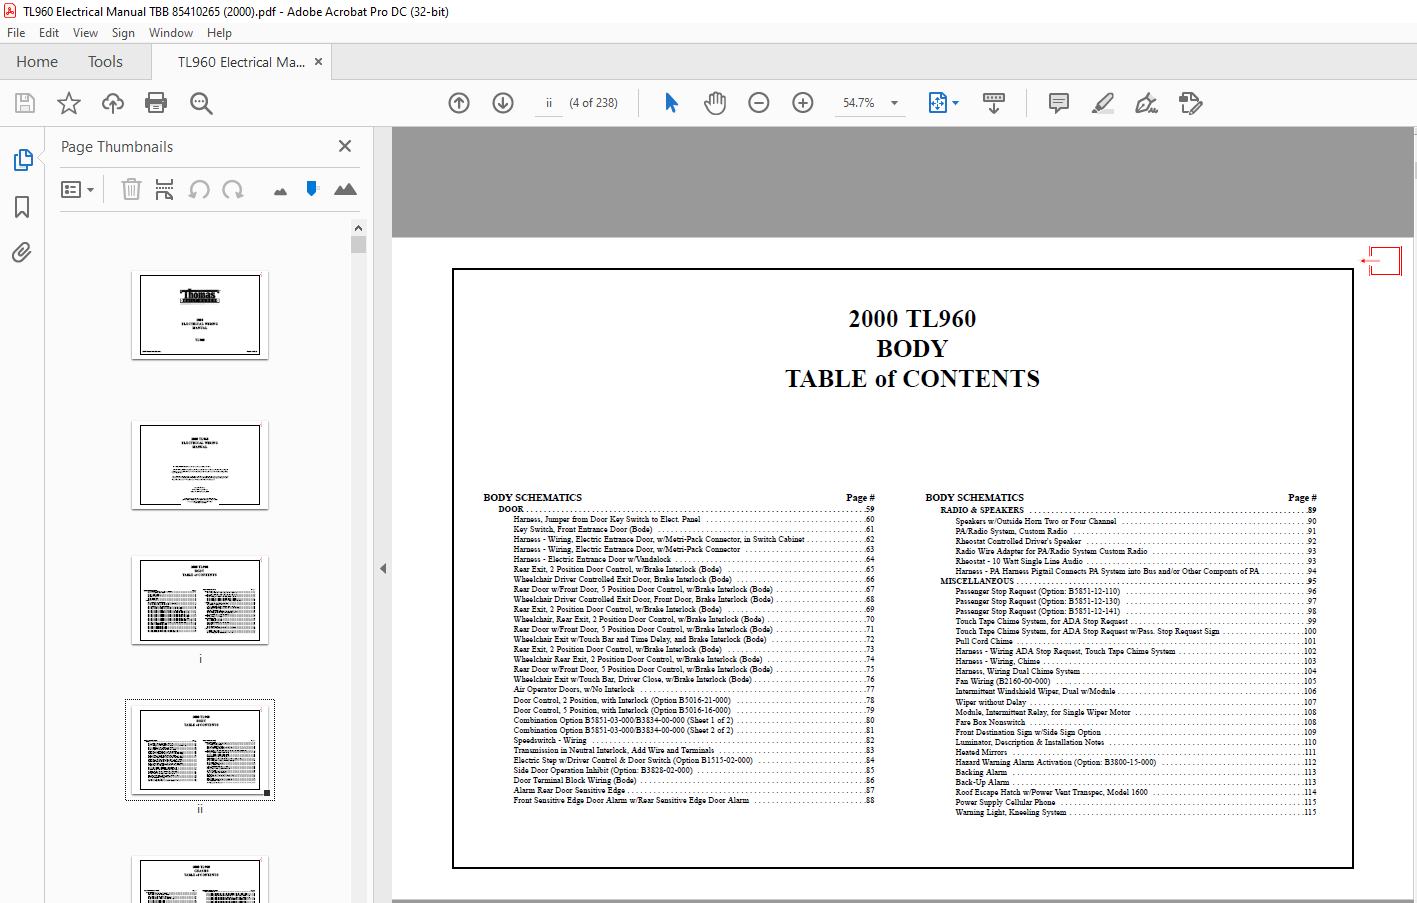Image resolution: width=1417 pixels, height=903 pixels.
Task: Open the Sign document tool
Action: click(x=1146, y=103)
